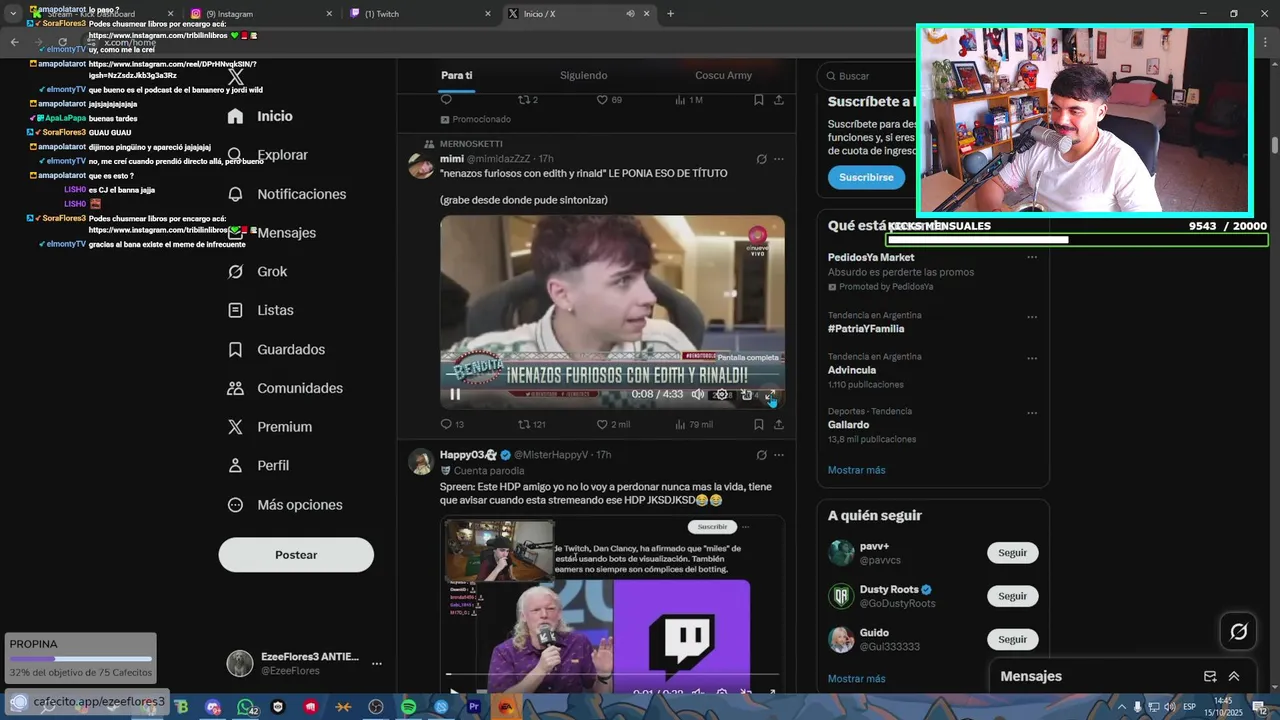Open Premium in the sidebar
Viewport: 1280px width, 720px height.
tap(270, 427)
